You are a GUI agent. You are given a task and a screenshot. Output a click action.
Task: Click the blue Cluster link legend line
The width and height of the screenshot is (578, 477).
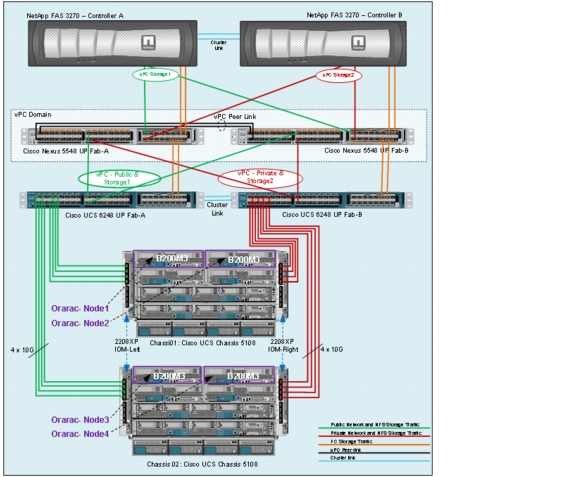click(x=374, y=461)
